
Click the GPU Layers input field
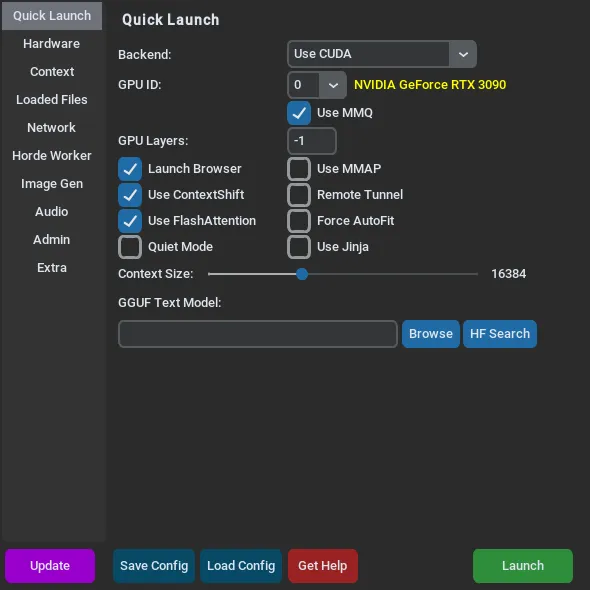click(x=312, y=141)
